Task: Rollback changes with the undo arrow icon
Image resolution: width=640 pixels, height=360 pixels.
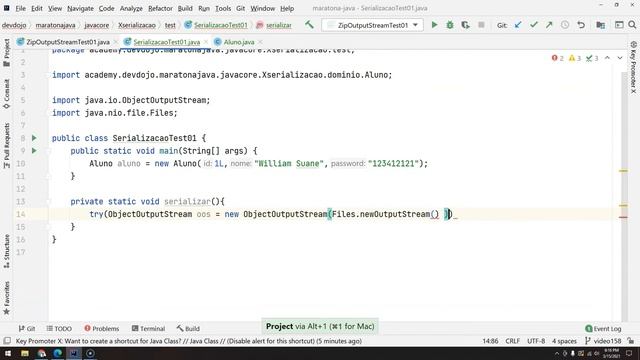Action: 581,25
